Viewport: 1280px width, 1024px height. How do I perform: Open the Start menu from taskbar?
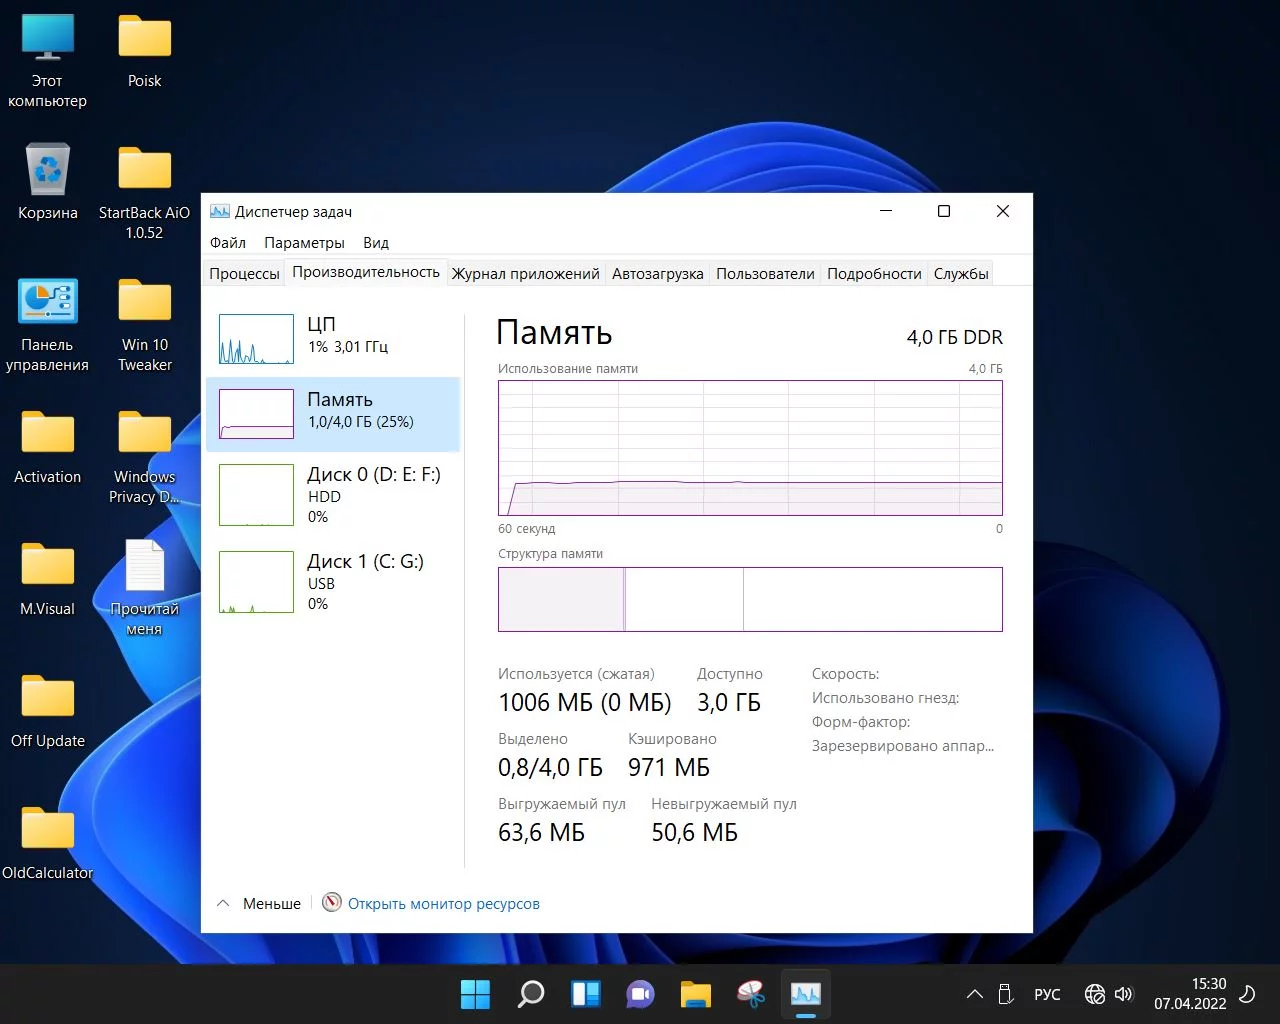click(475, 994)
